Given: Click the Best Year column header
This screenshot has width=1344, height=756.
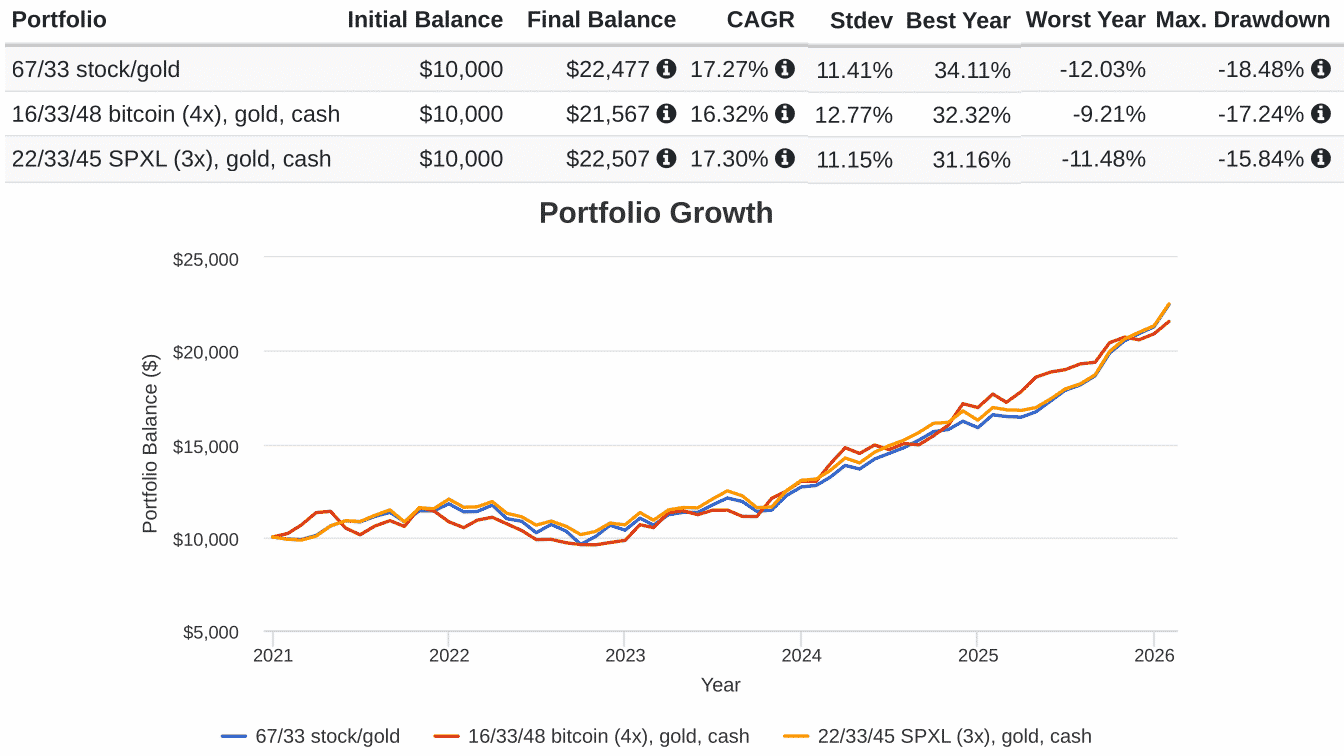Looking at the screenshot, I should pos(958,21).
